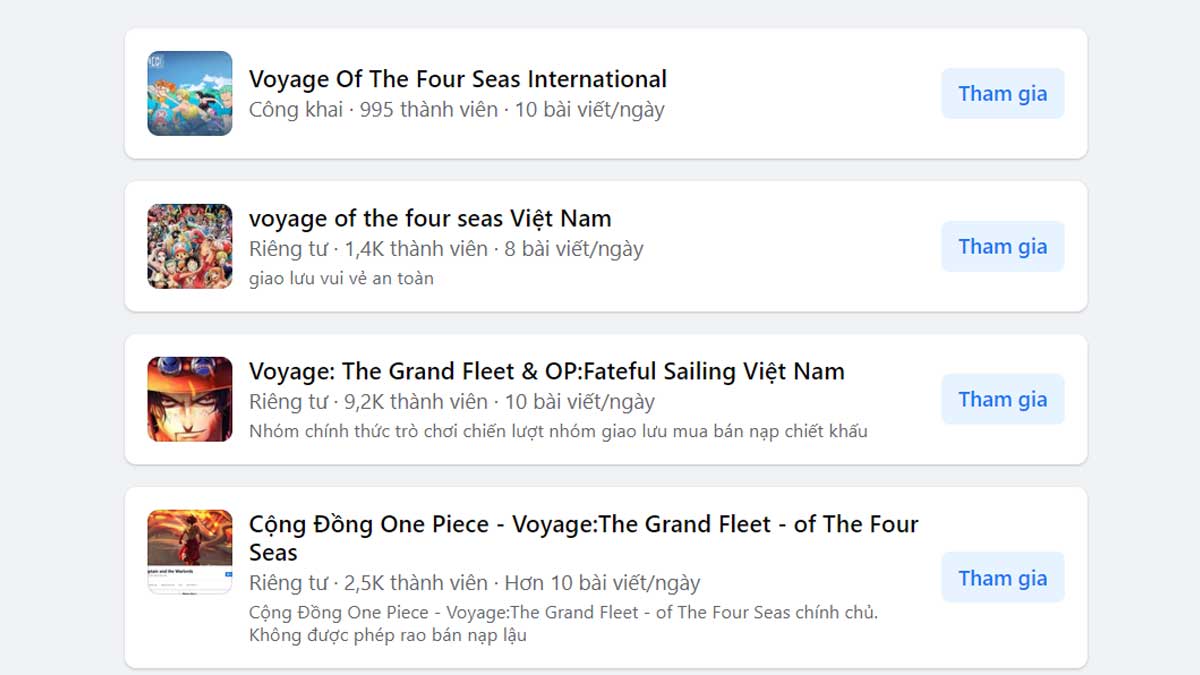Select the Cộng Đồng One Piece group thumbnail
1200x675 pixels.
tap(189, 551)
